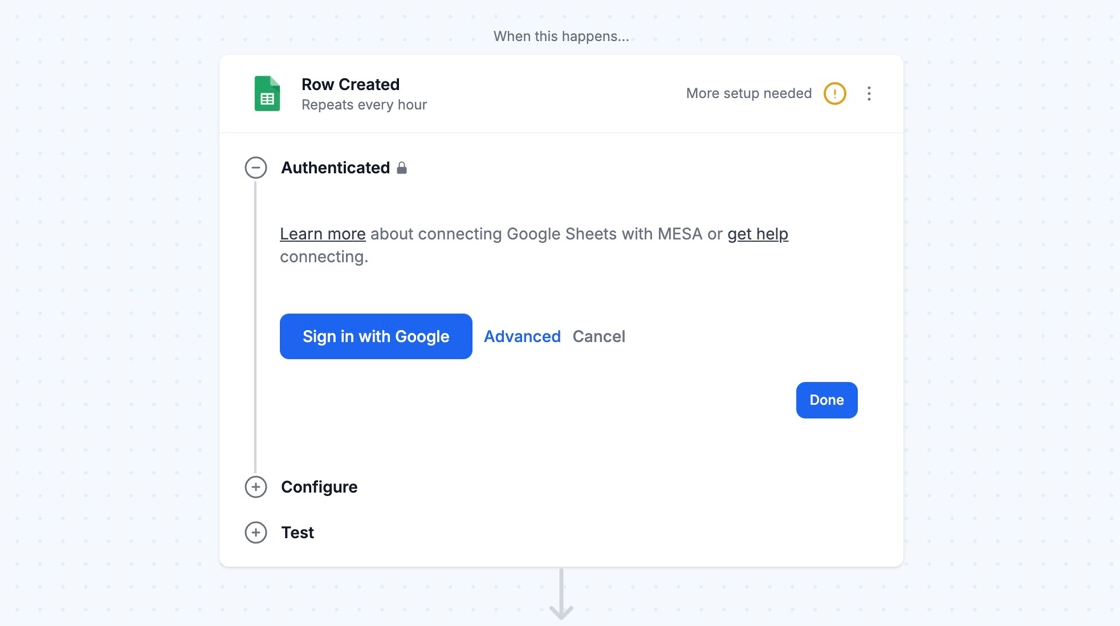The image size is (1120, 626).
Task: Cancel the authentication step
Action: (599, 337)
